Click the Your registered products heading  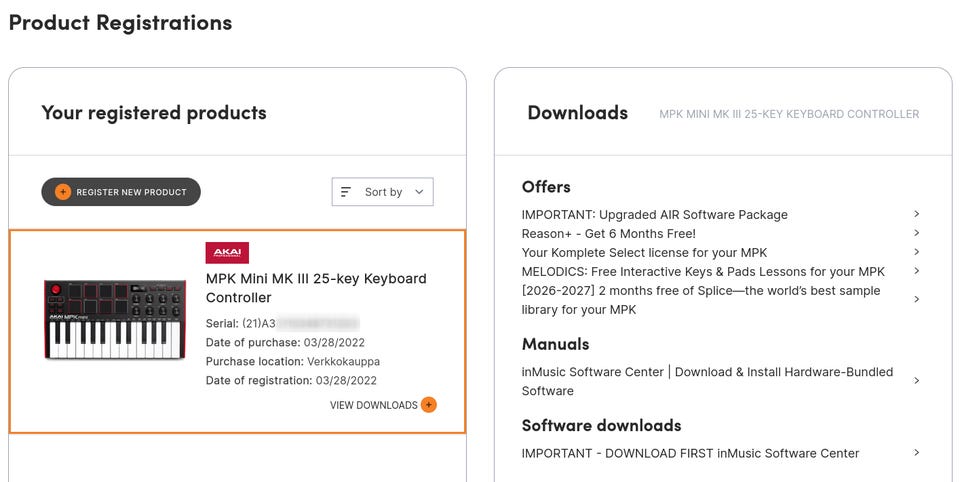click(154, 113)
